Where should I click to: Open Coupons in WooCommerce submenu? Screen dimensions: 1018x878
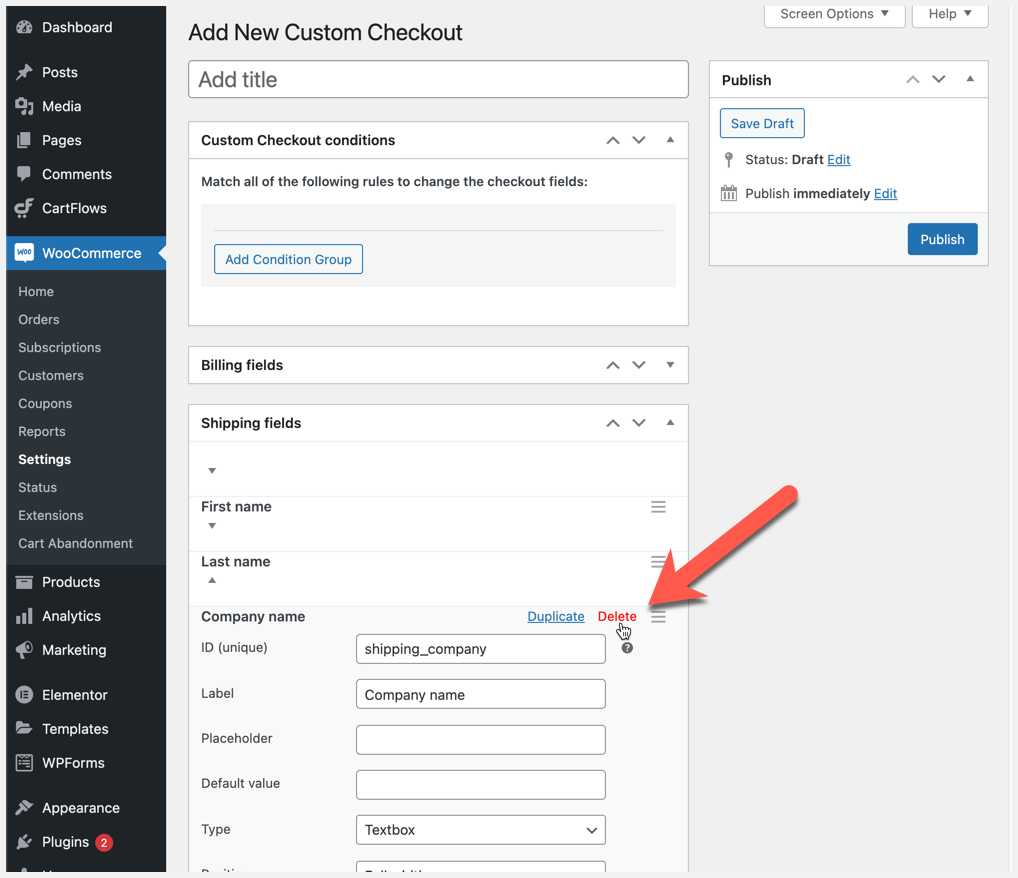45,403
